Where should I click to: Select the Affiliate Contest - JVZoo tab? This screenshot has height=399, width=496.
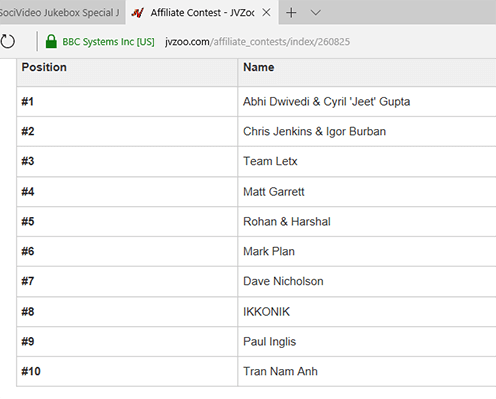[202, 12]
